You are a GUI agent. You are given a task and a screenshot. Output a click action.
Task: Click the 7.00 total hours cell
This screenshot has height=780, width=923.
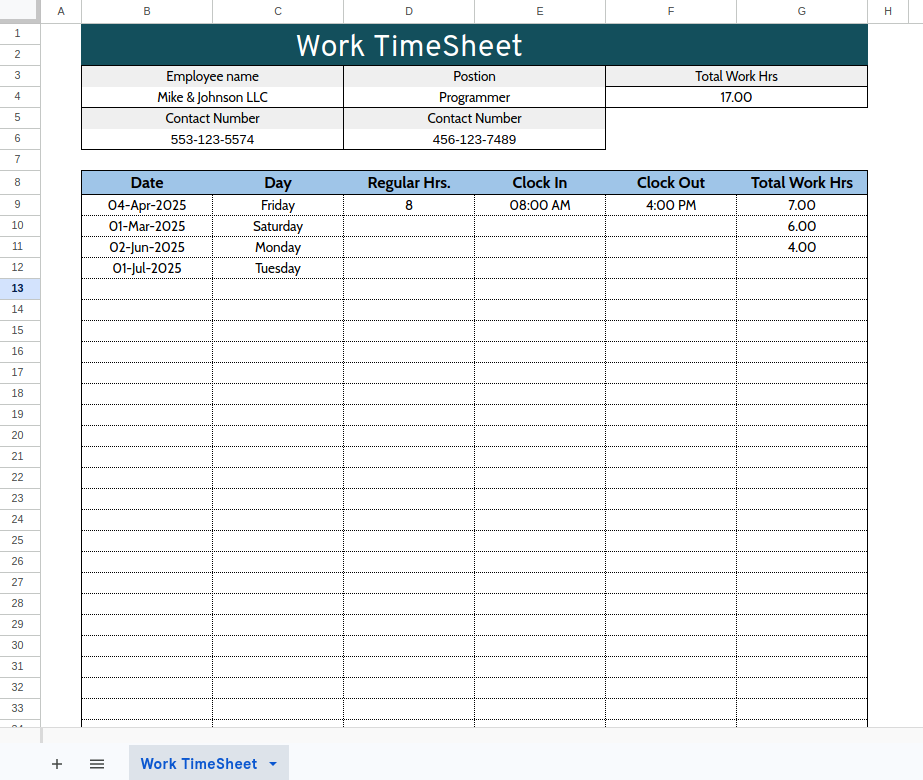802,205
